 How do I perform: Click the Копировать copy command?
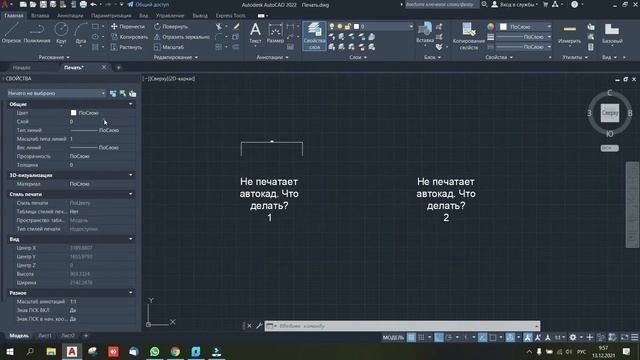click(x=129, y=37)
